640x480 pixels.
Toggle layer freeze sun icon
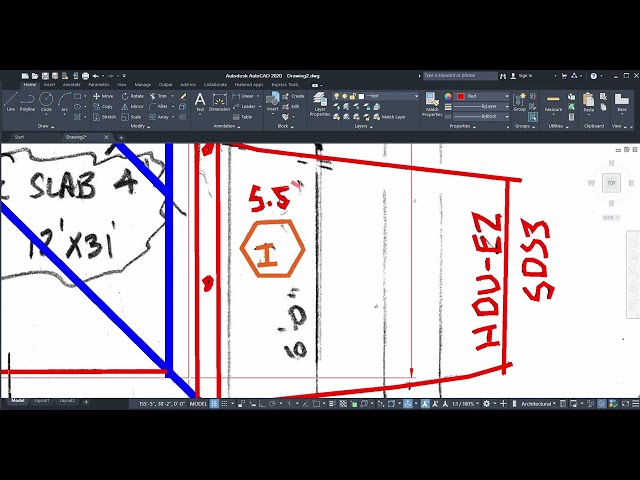coord(344,96)
